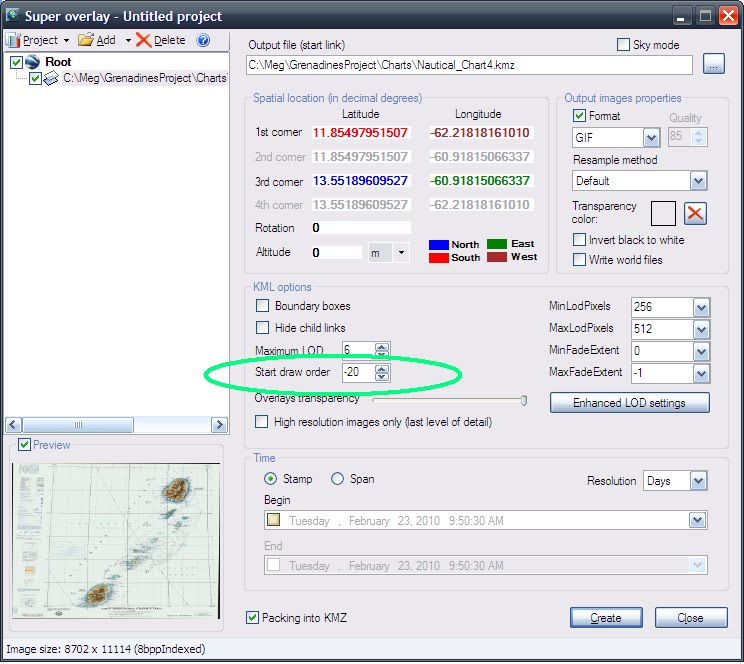Open the Begin date picker dropdown
This screenshot has height=664, width=744.
[697, 520]
